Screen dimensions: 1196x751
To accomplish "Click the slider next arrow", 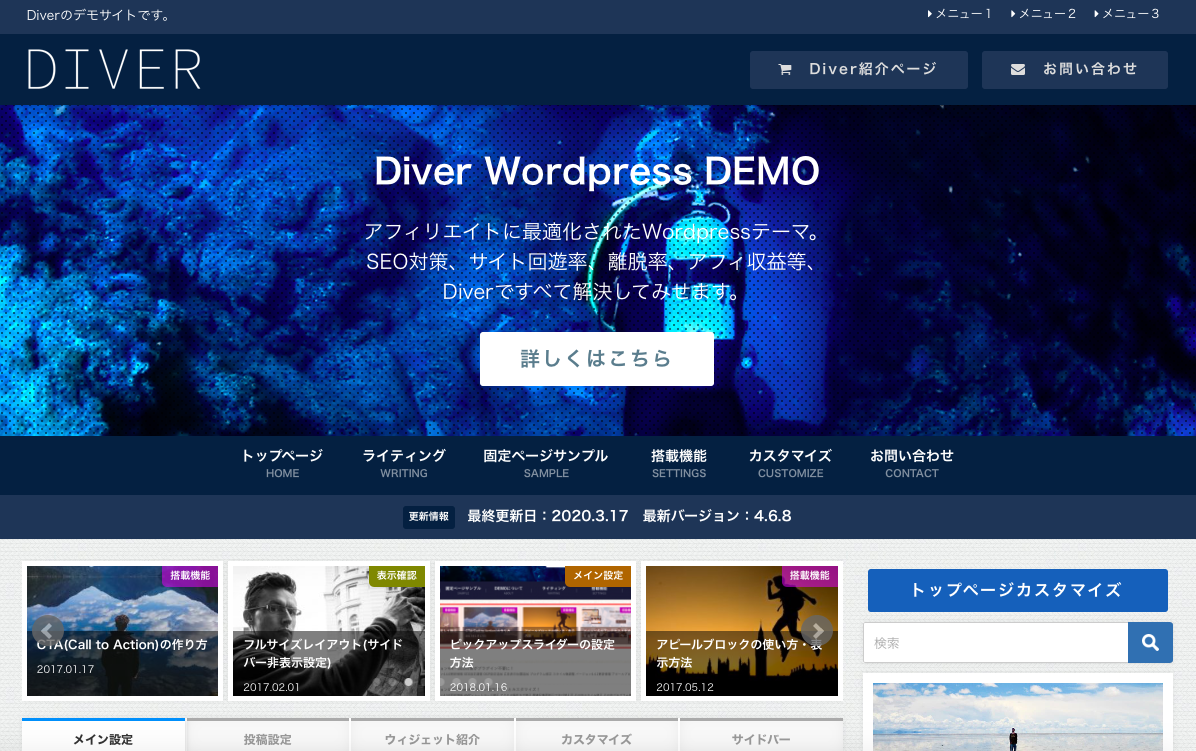I will [x=817, y=631].
